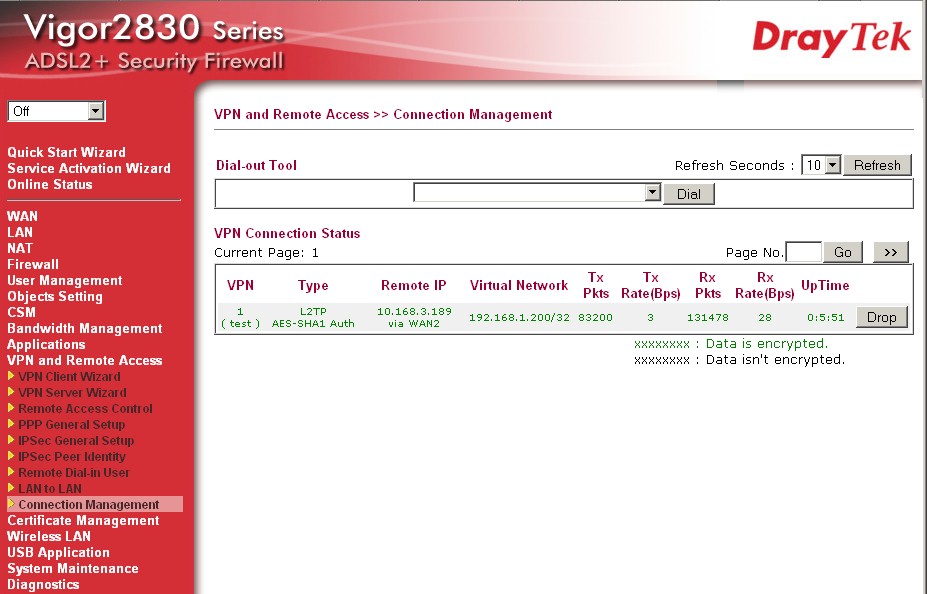Click the yellow arrow beside VPN Client Wizard
Screen dimensions: 927x594
[x=11, y=376]
